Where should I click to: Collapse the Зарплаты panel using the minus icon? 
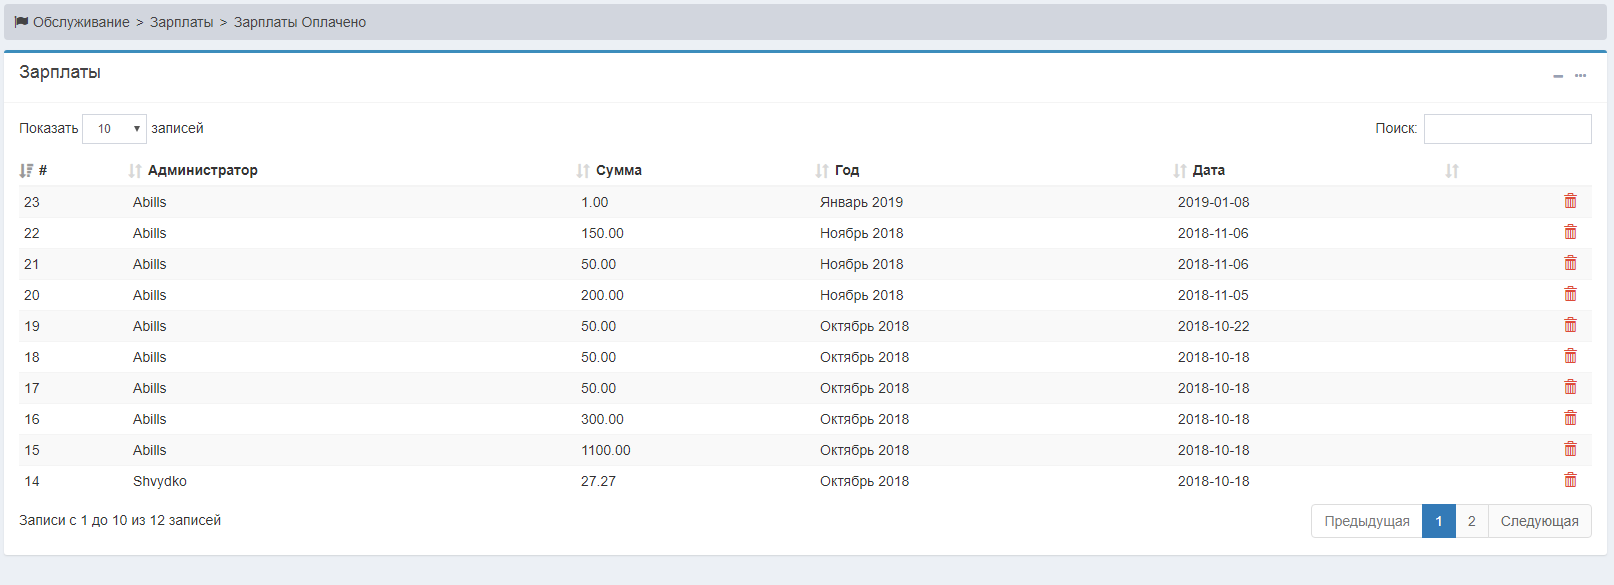(1558, 76)
